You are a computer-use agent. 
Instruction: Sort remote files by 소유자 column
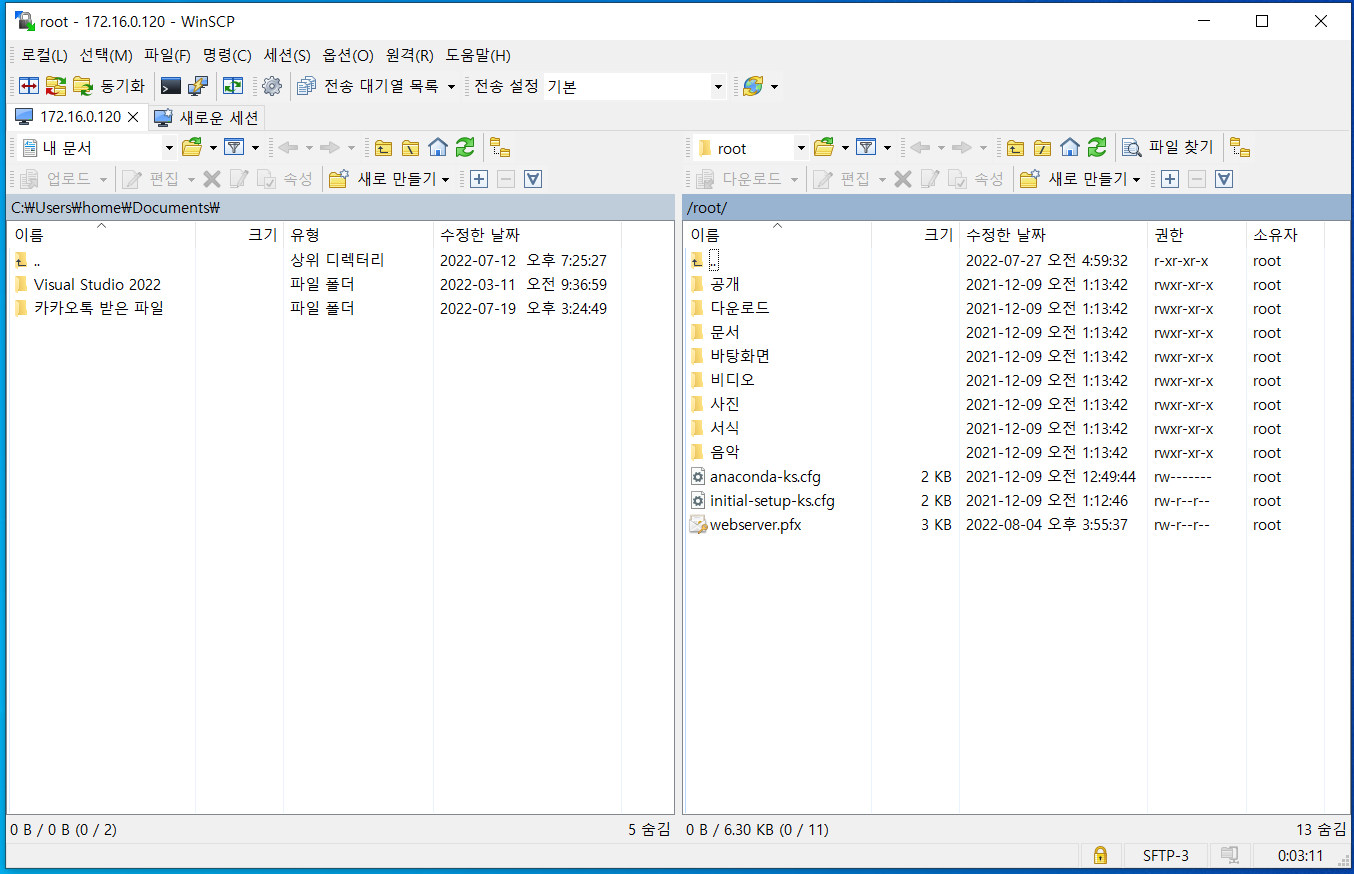1285,235
